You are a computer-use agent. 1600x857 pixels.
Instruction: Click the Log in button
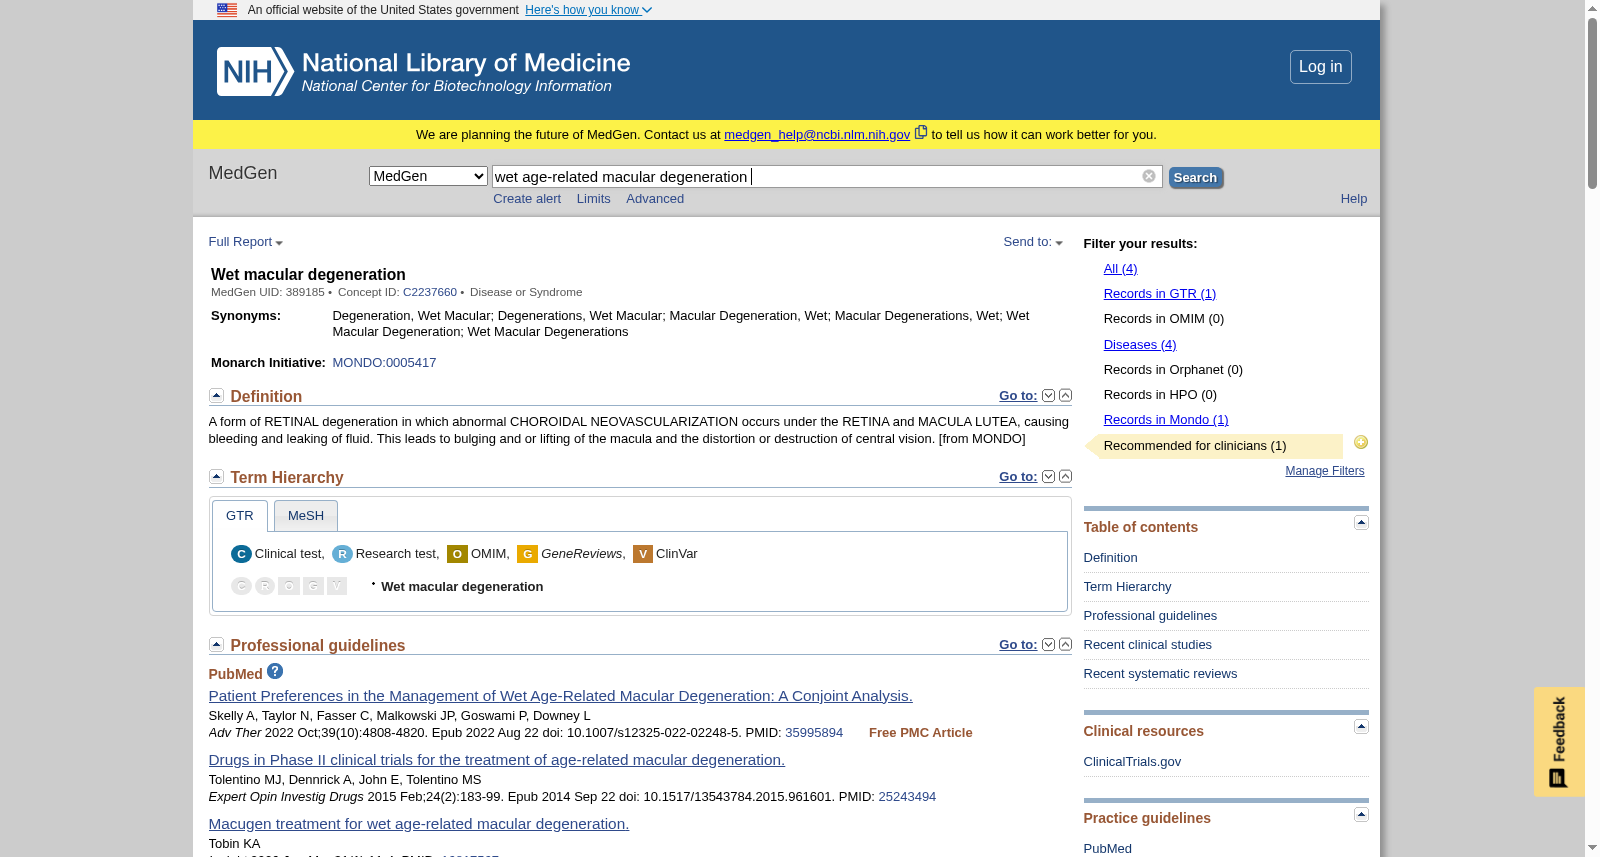pos(1320,67)
